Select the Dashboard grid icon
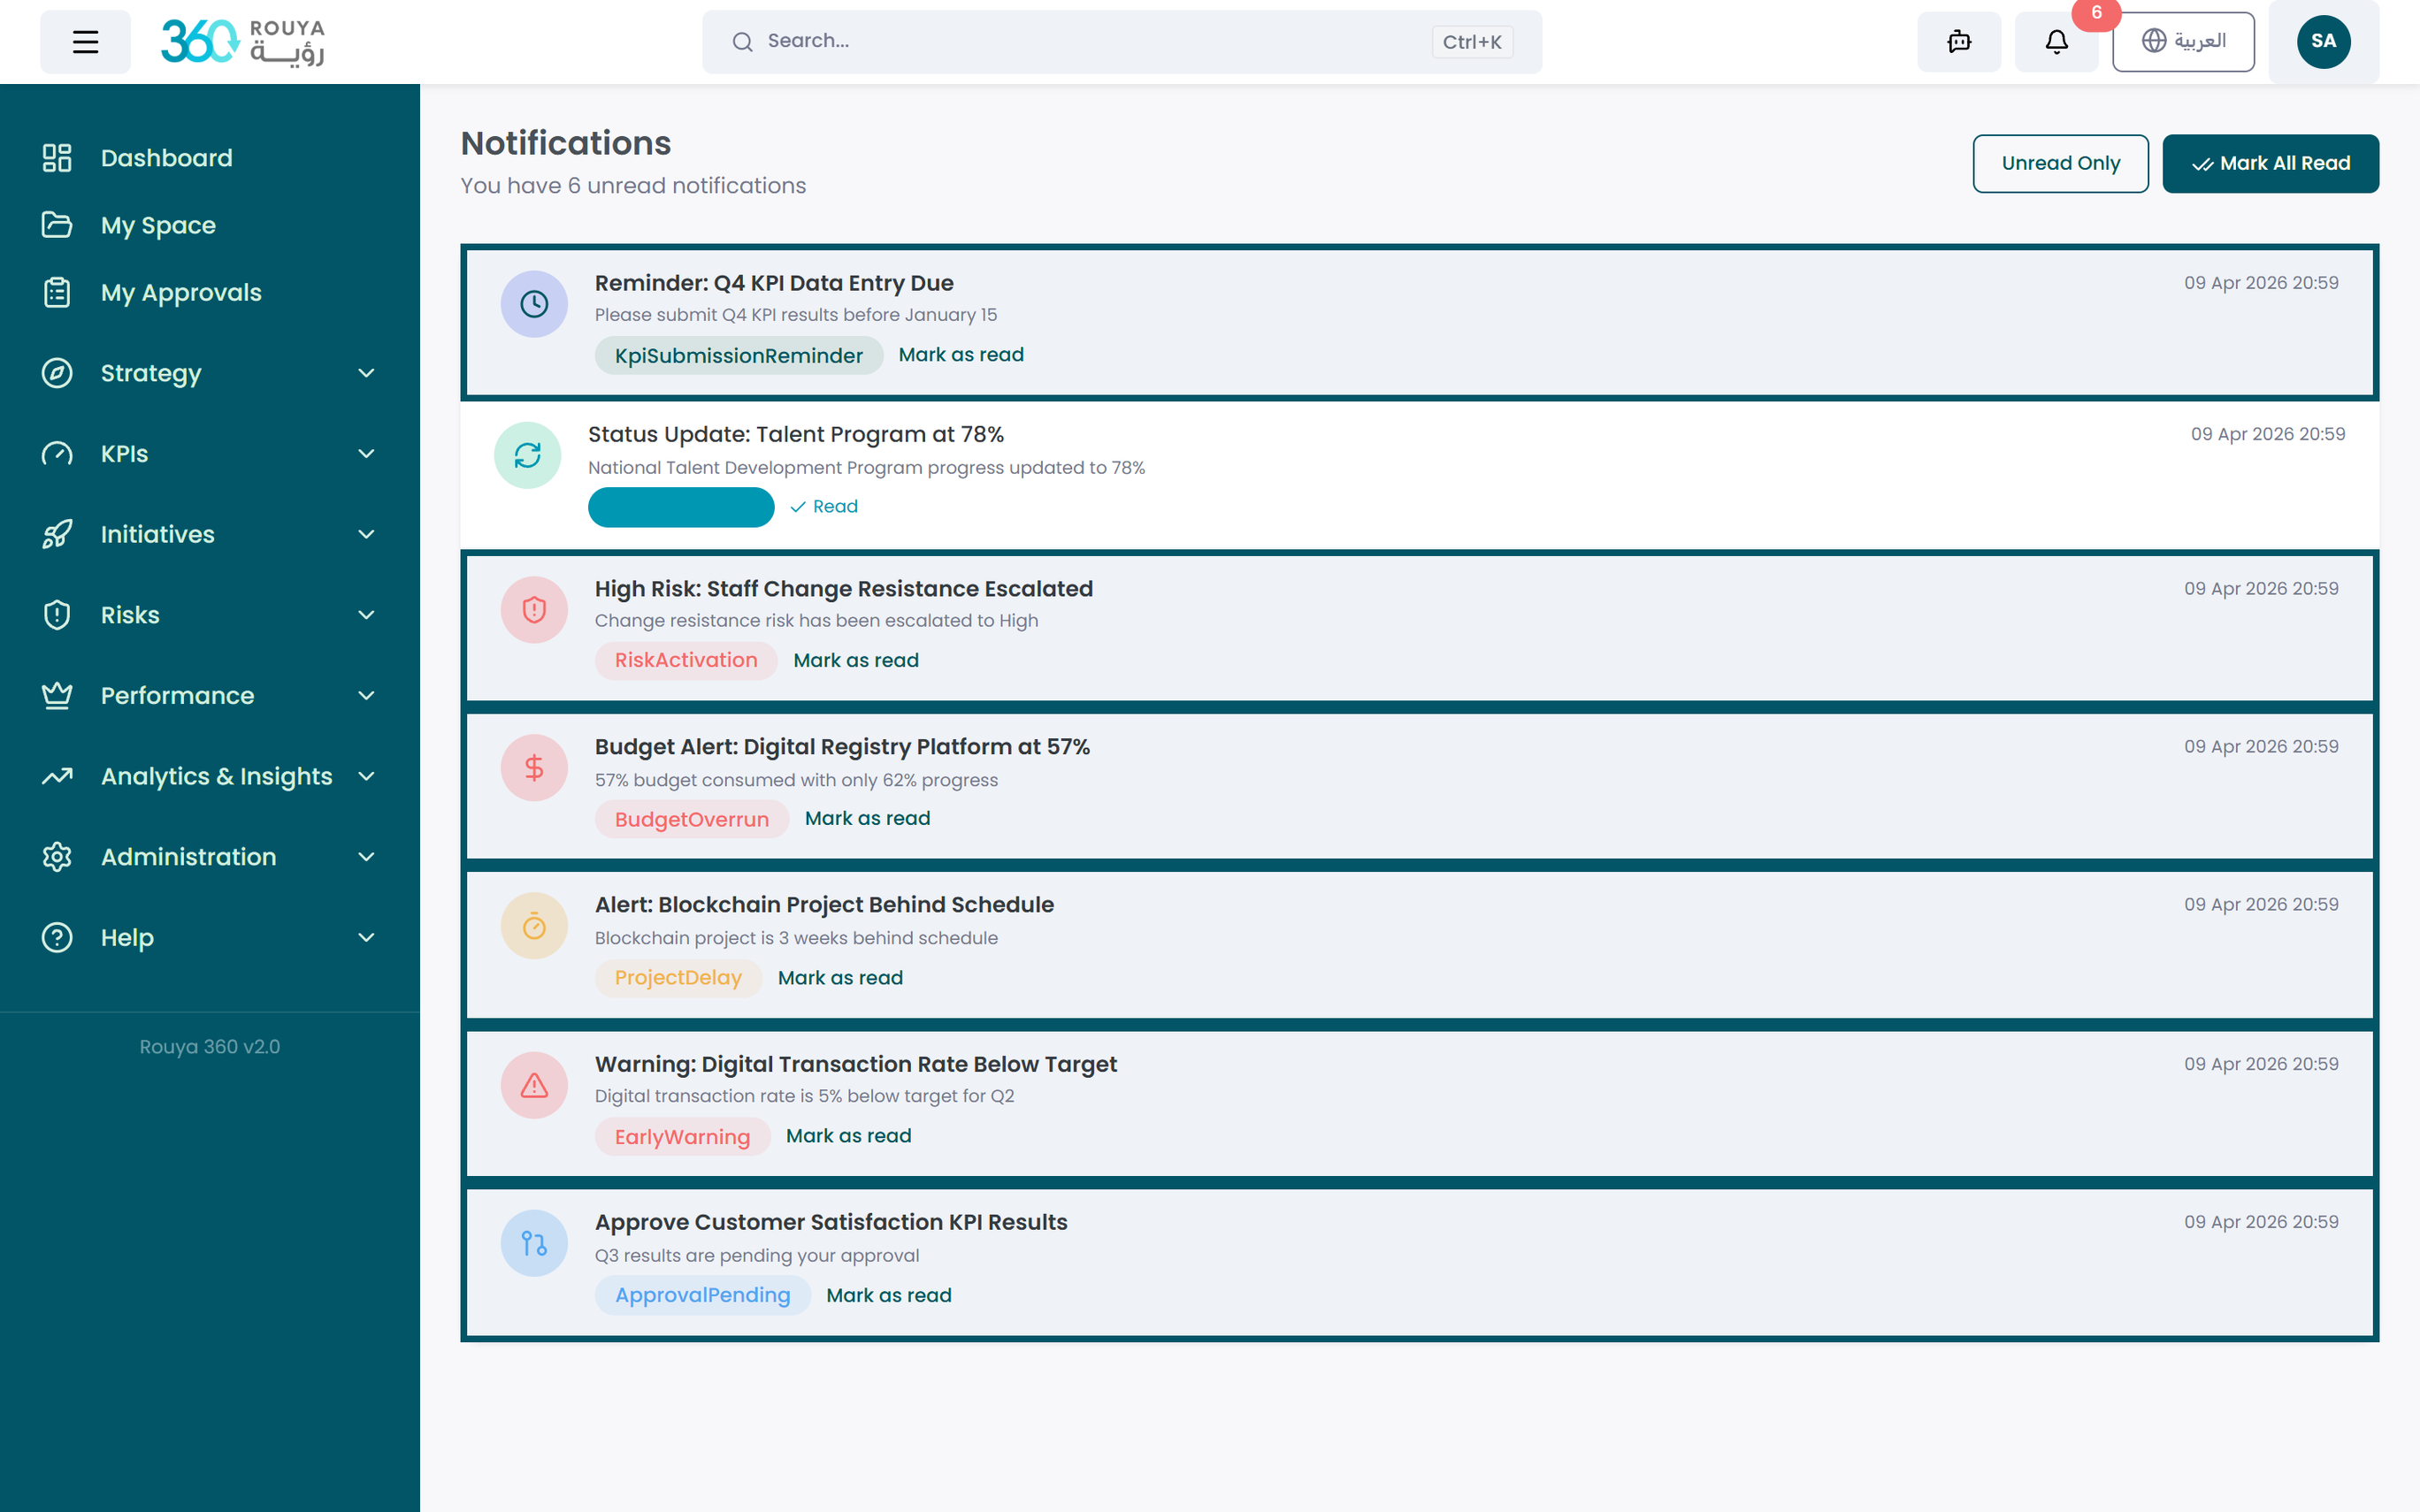 pyautogui.click(x=56, y=157)
